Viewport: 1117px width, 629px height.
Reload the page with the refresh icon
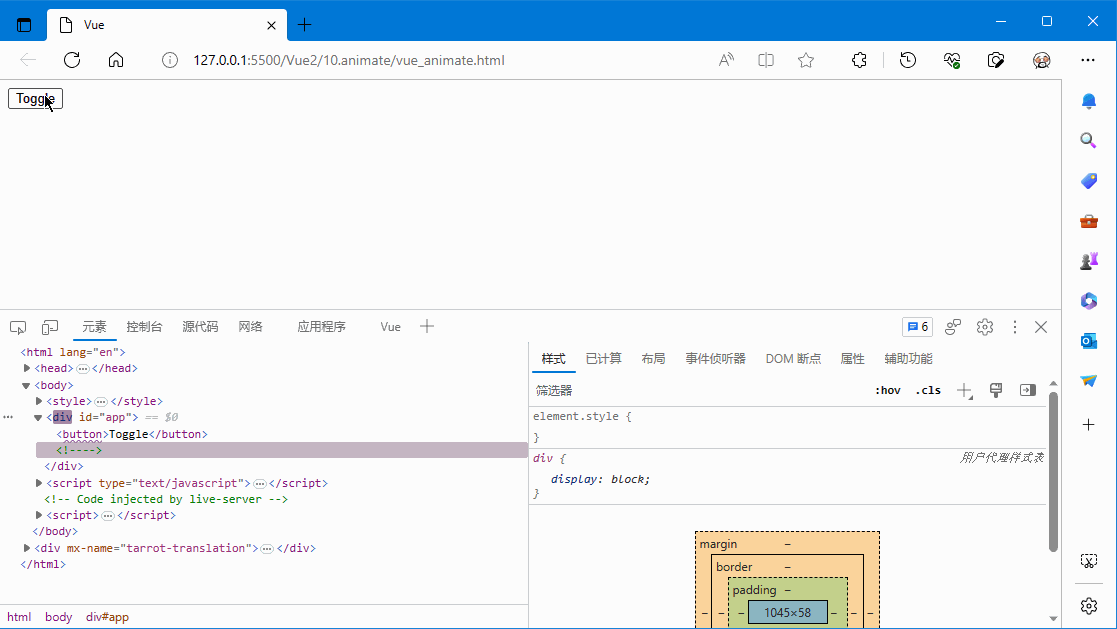tap(72, 60)
